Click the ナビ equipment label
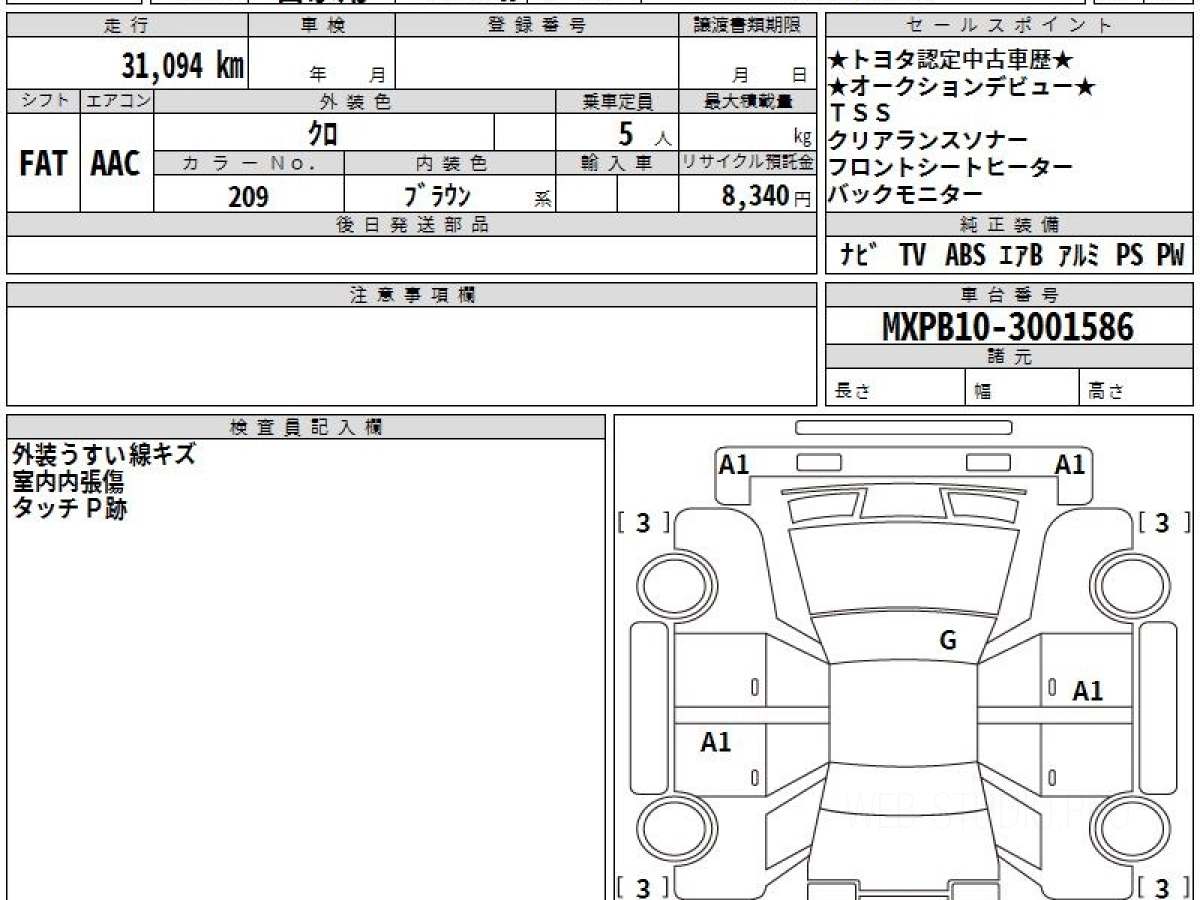Screen dimensions: 1200x900 [858, 255]
